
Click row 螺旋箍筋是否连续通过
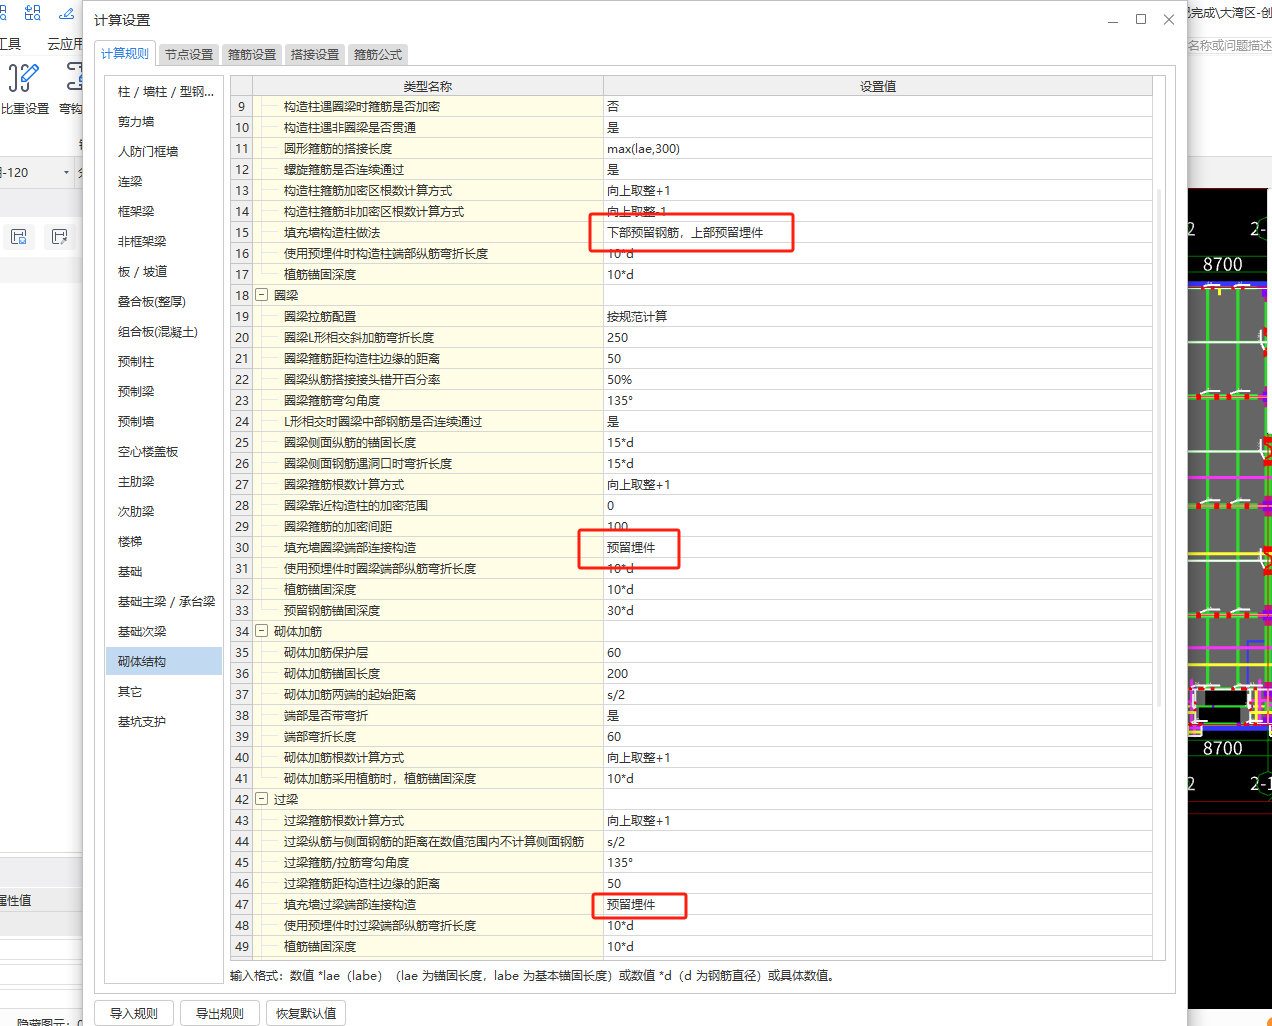(692, 169)
